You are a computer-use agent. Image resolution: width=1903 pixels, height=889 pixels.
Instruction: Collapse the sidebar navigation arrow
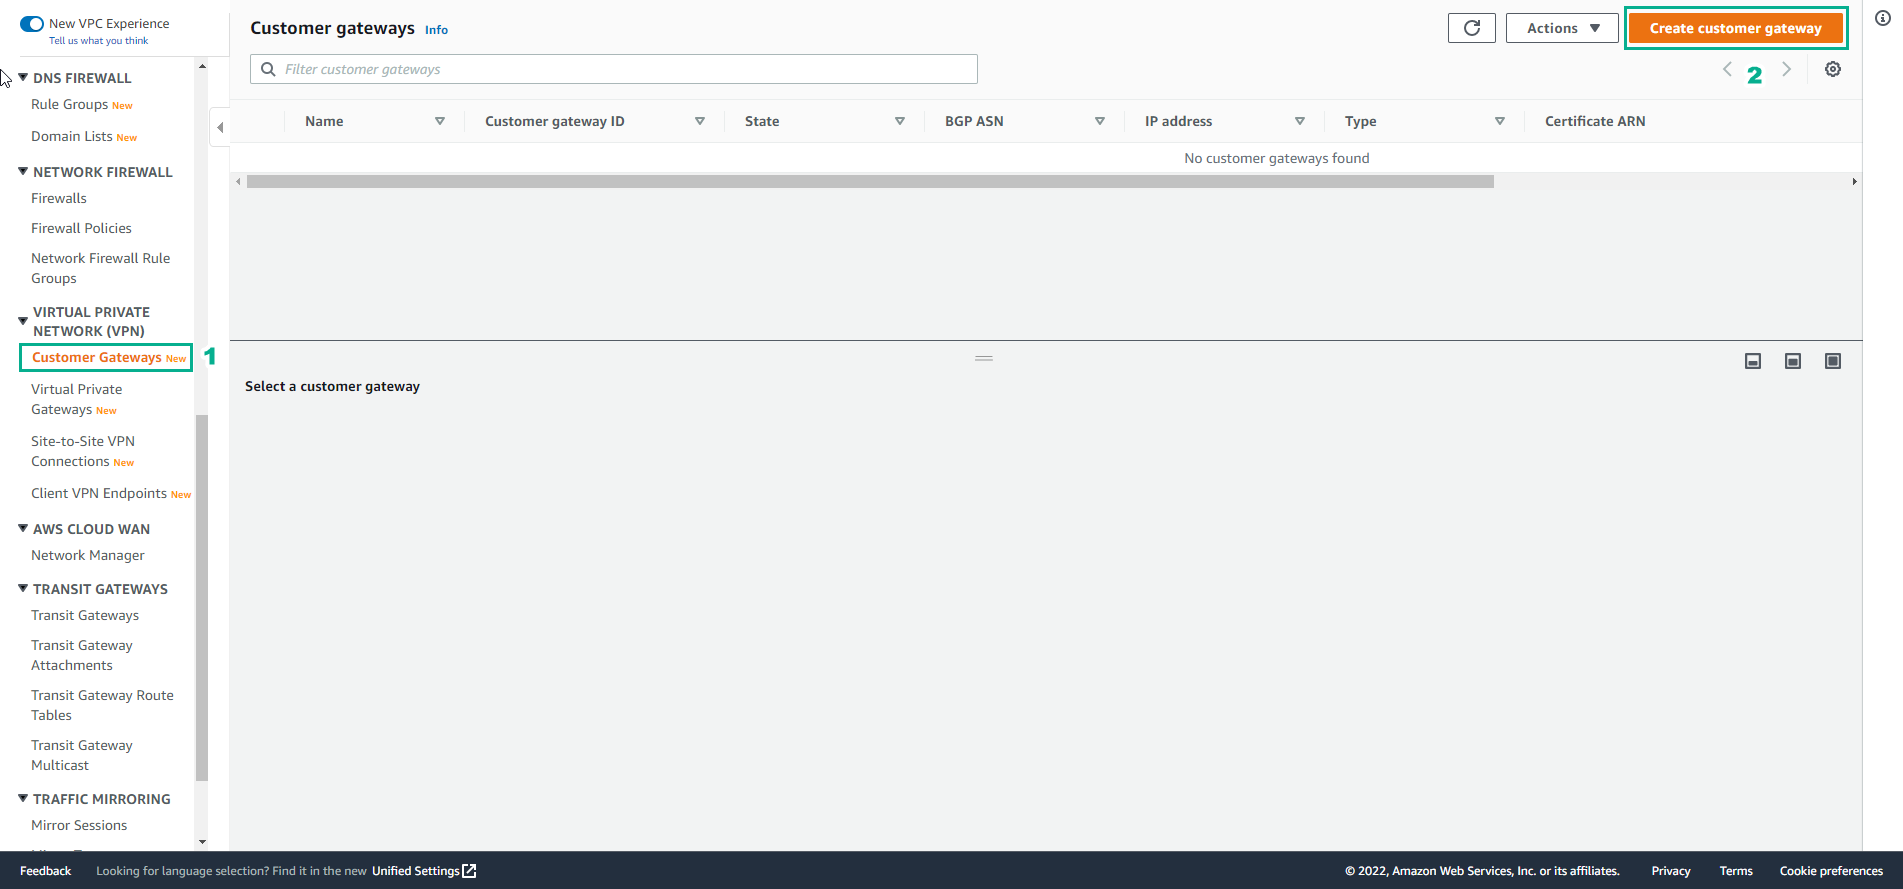coord(220,127)
